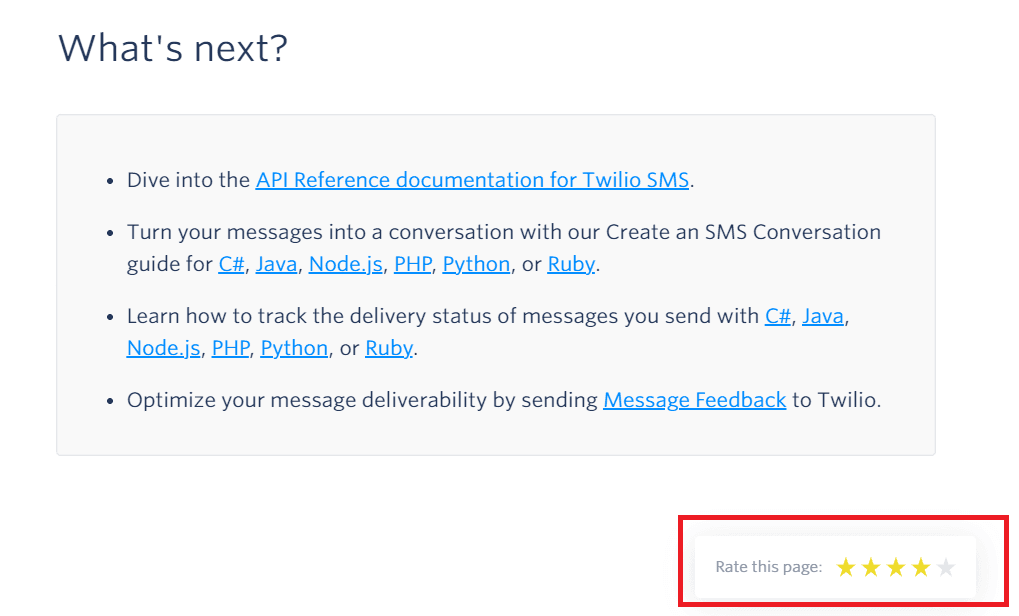Open PHP link for SMS Conversation guide
Screen dimensions: 1019x616
[413, 264]
